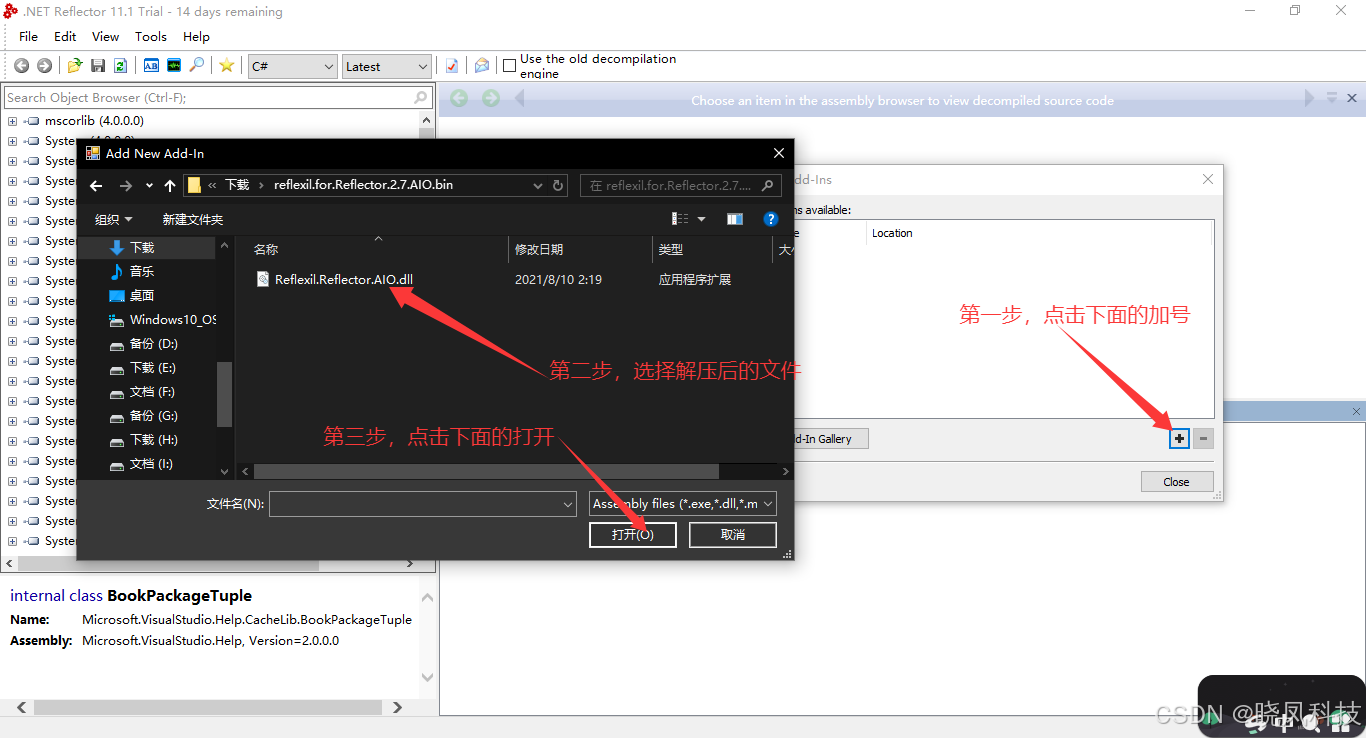
Task: Click the navigation pane vertical scrollbar
Action: (224, 394)
